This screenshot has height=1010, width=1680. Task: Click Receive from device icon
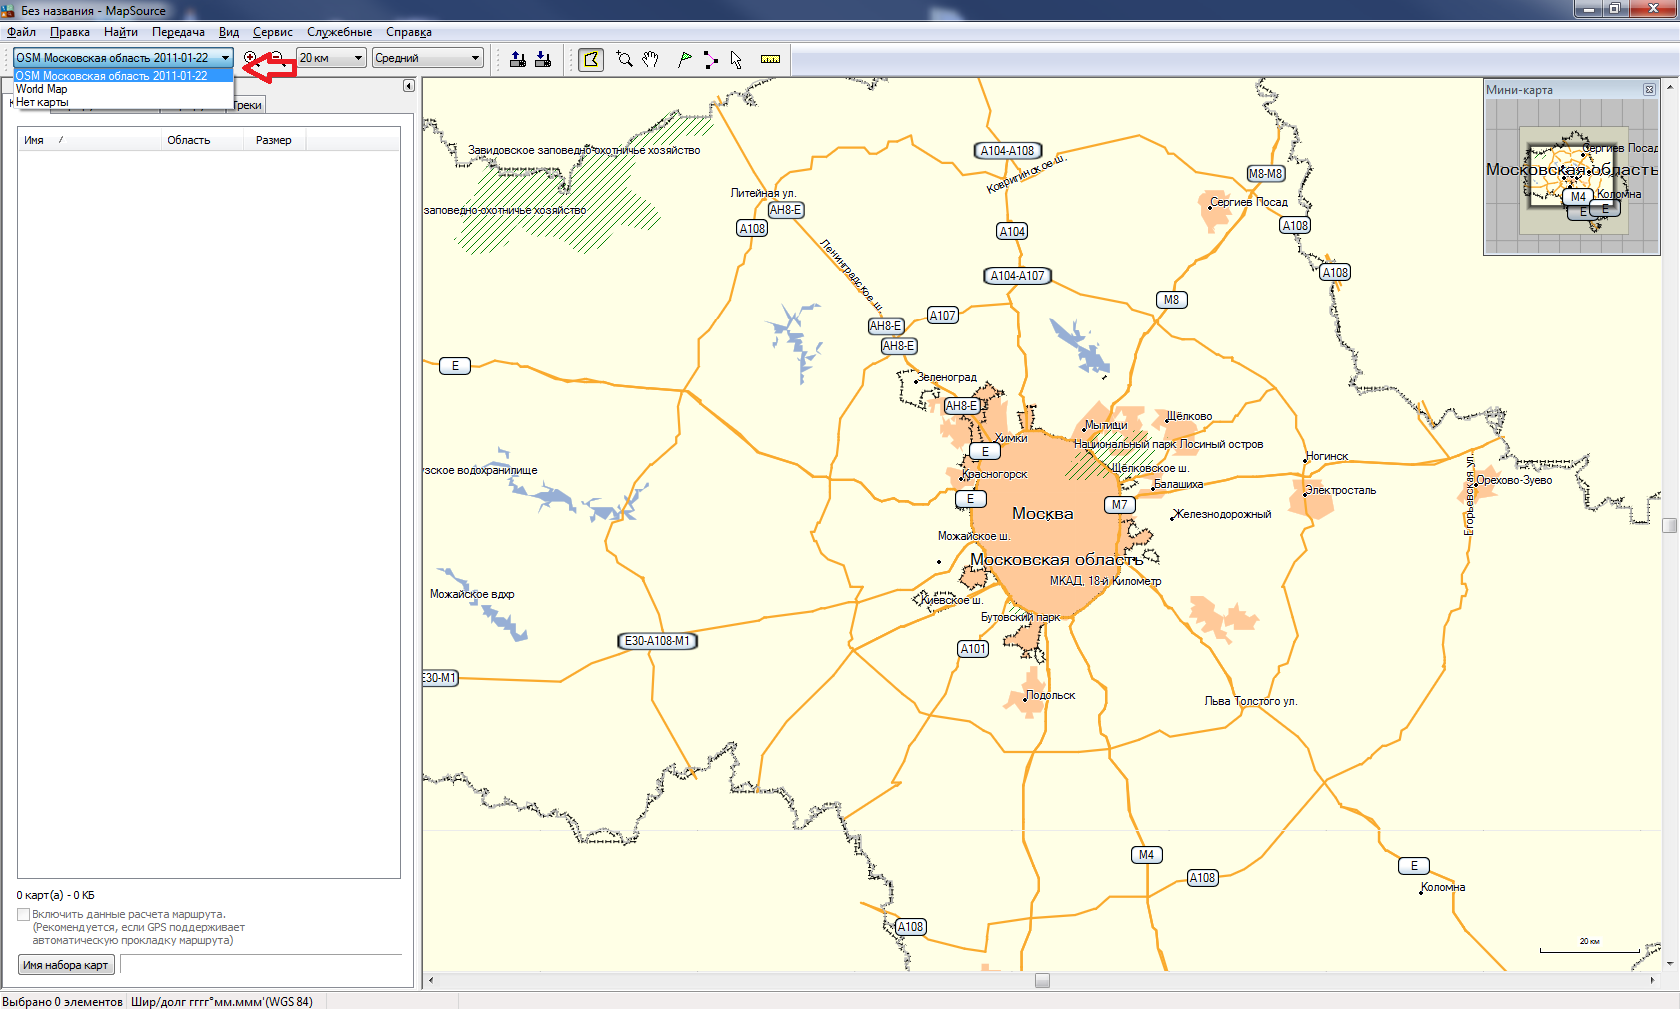543,59
